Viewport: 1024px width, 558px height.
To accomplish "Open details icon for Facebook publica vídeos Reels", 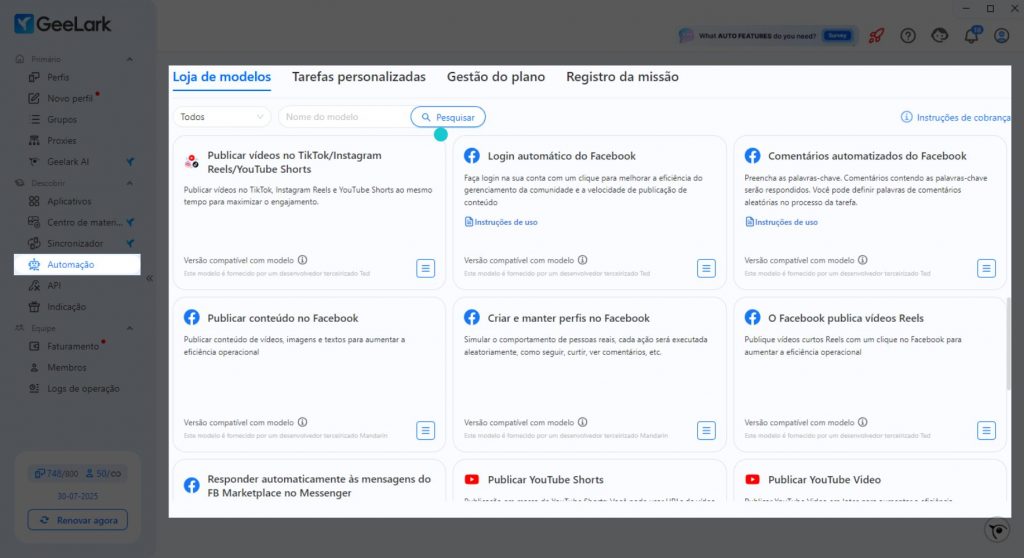I will (986, 430).
